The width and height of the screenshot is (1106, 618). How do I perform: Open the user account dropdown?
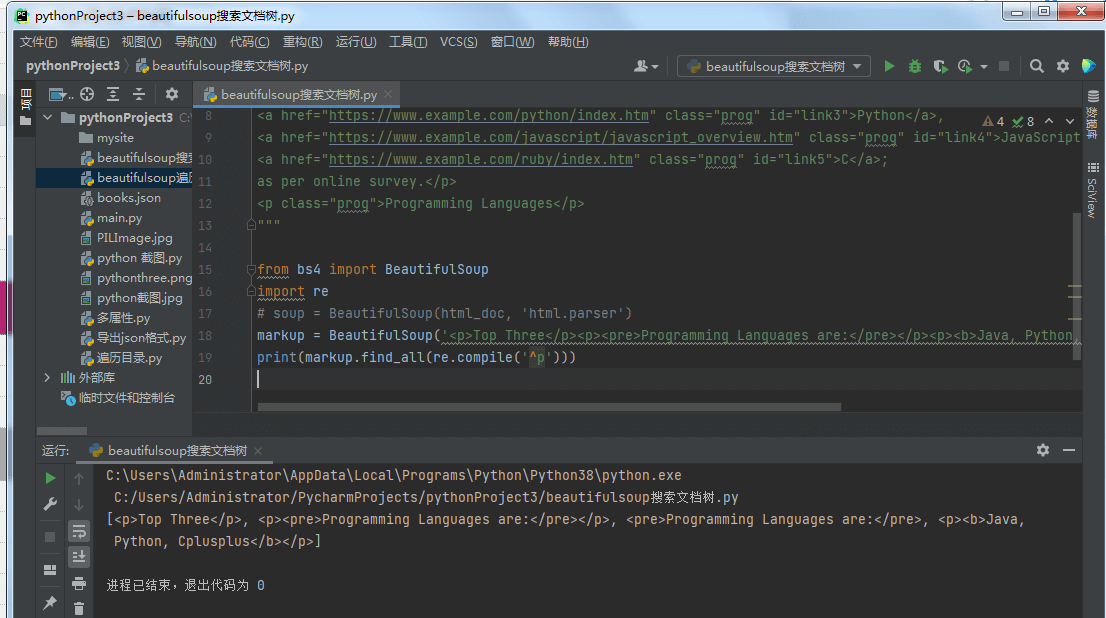point(646,66)
